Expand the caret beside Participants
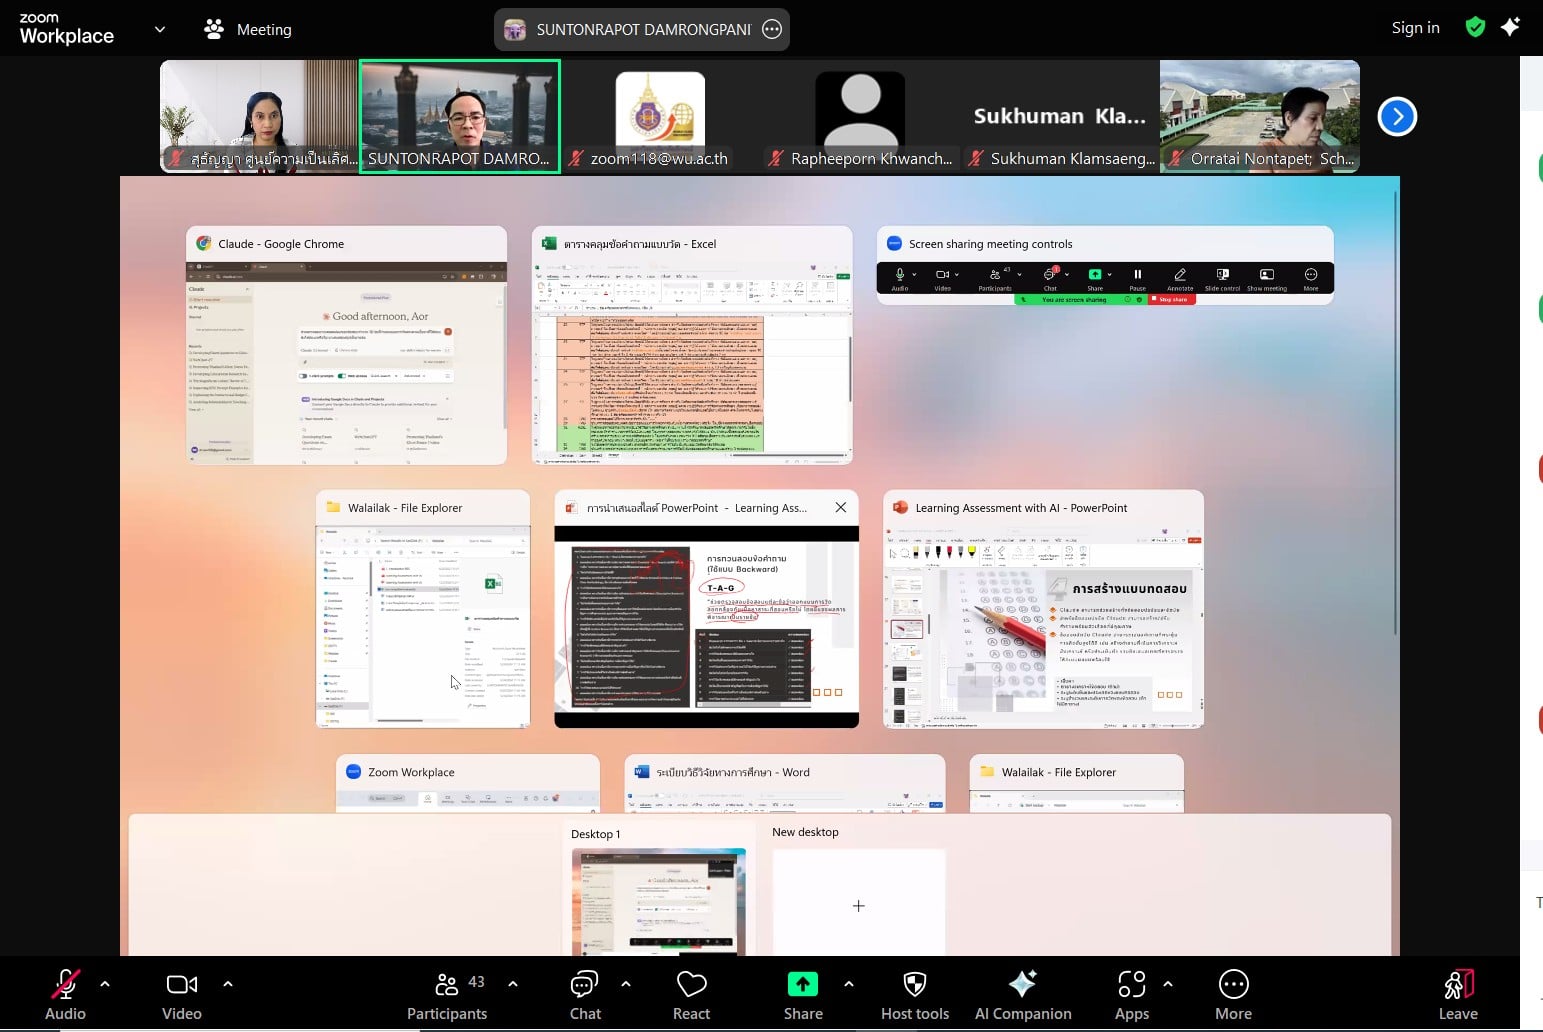The height and width of the screenshot is (1032, 1543). point(513,984)
